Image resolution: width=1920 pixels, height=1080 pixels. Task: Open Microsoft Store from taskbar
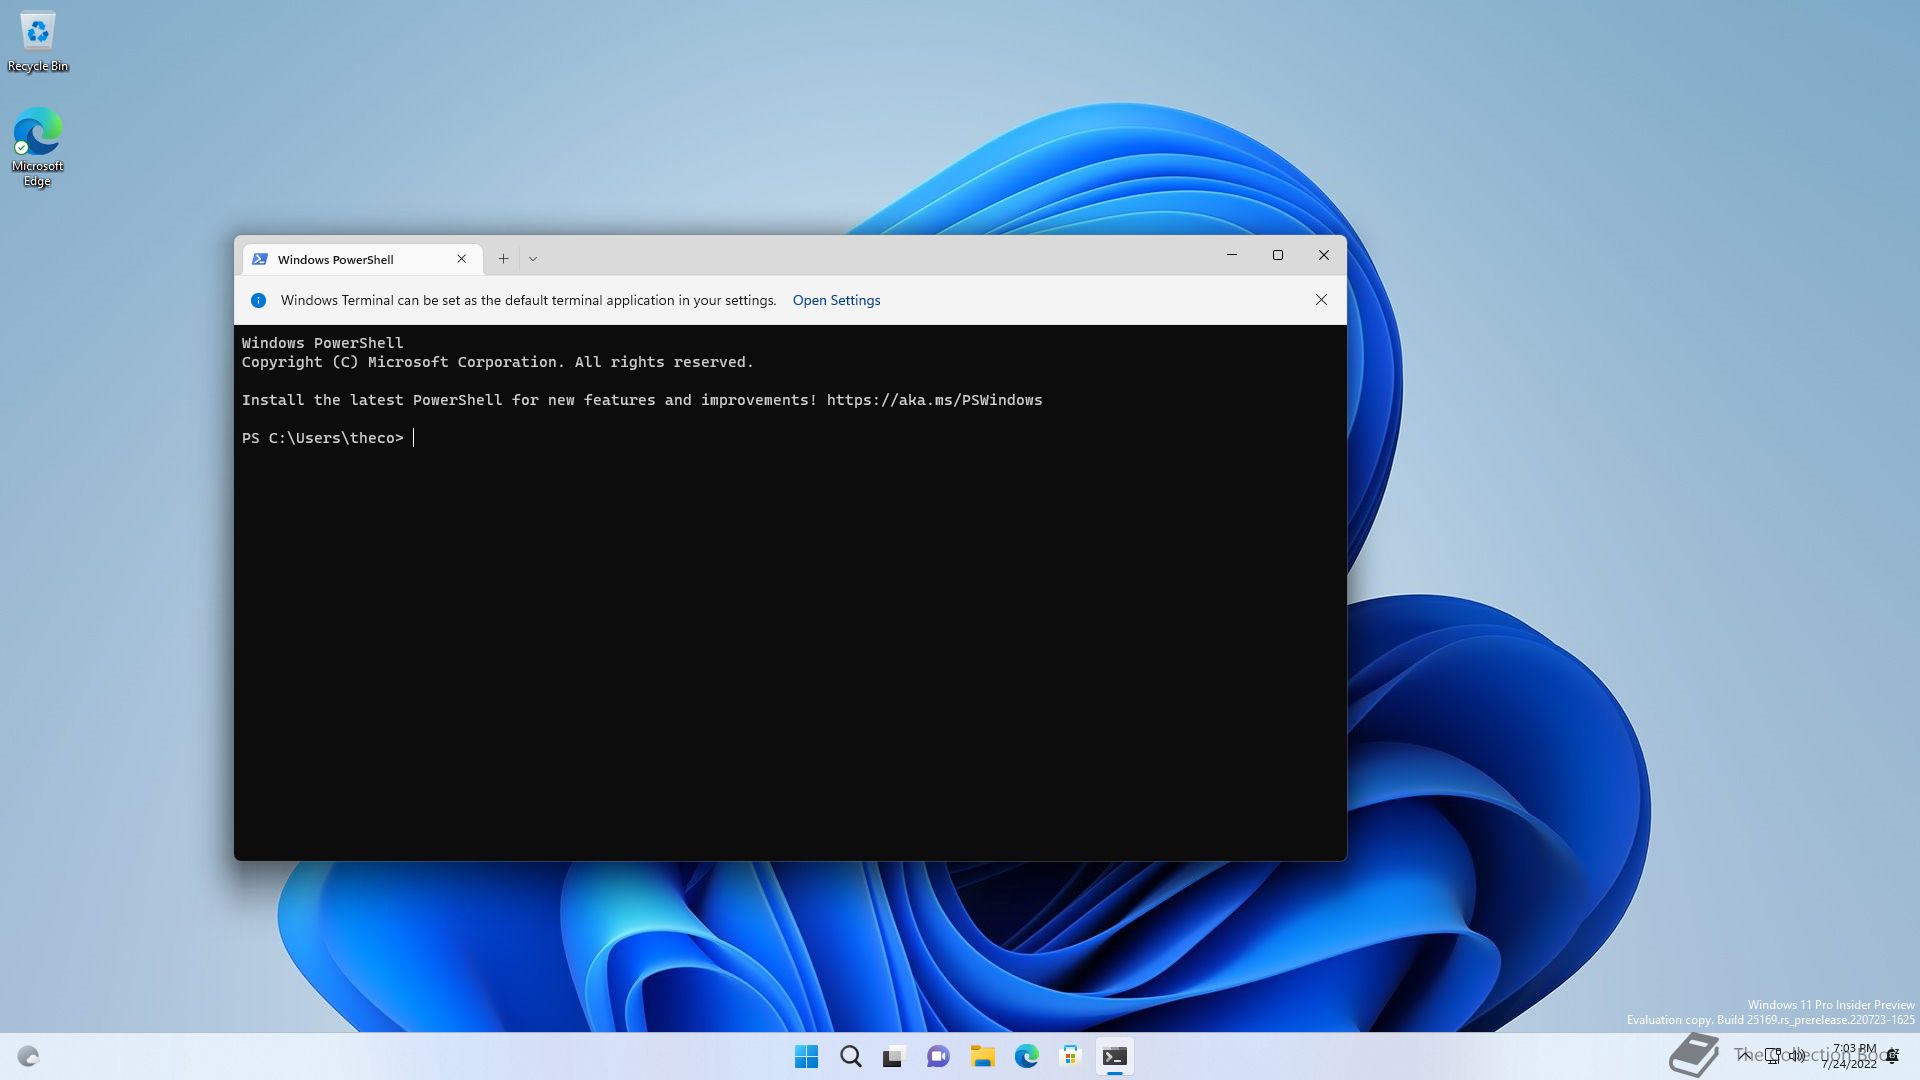[1070, 1056]
